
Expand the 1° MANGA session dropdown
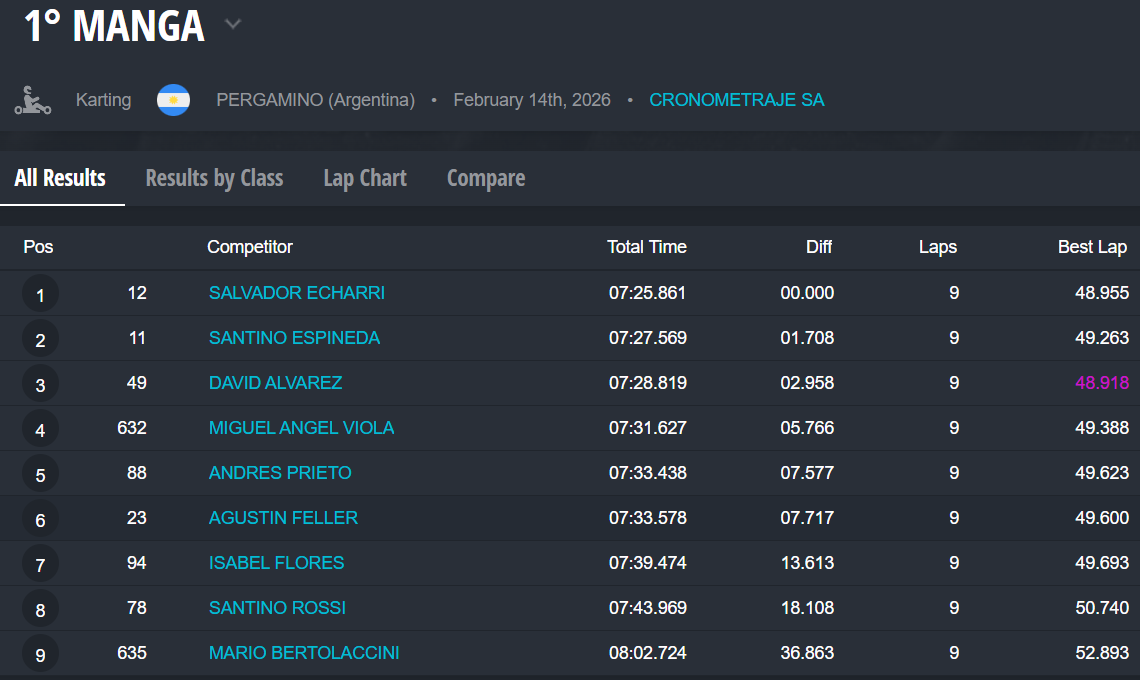[x=233, y=25]
